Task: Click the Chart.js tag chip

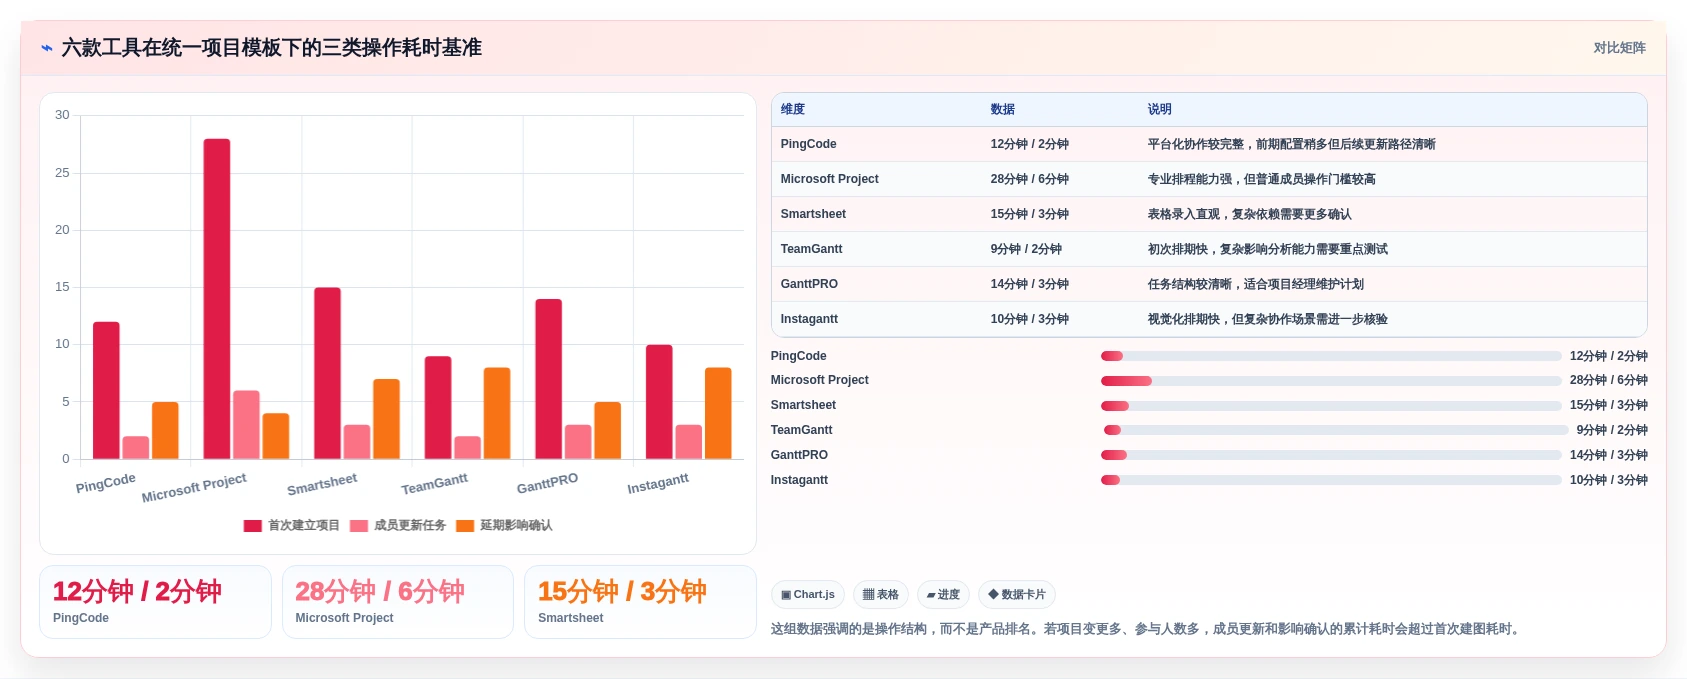Action: tap(808, 595)
